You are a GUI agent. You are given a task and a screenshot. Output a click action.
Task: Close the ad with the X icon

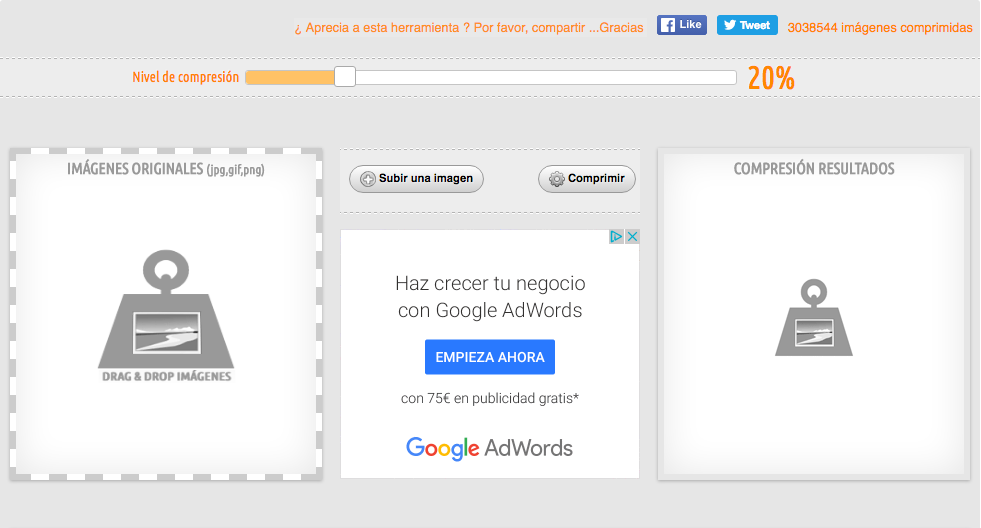[x=633, y=236]
